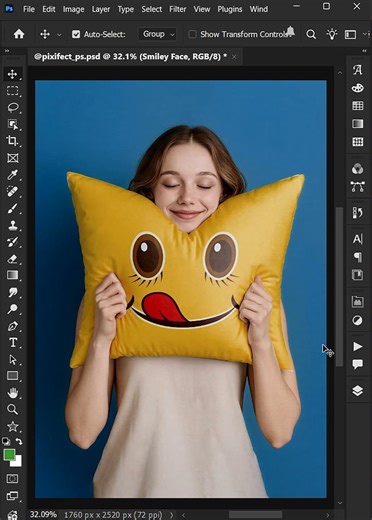Reset default foreground and background colors
Screen dimensions: 372x520
6,442
